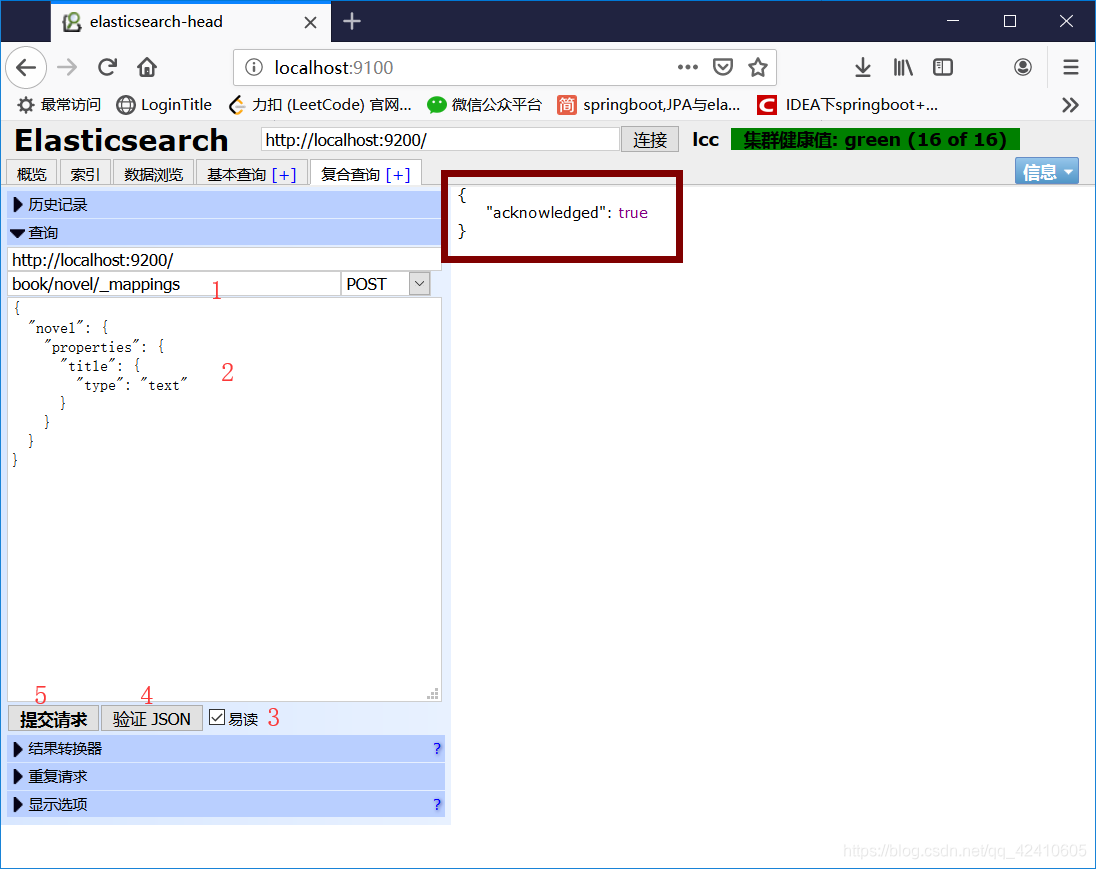This screenshot has height=869, width=1096.
Task: Click the 验证 JSON button
Action: [x=151, y=717]
